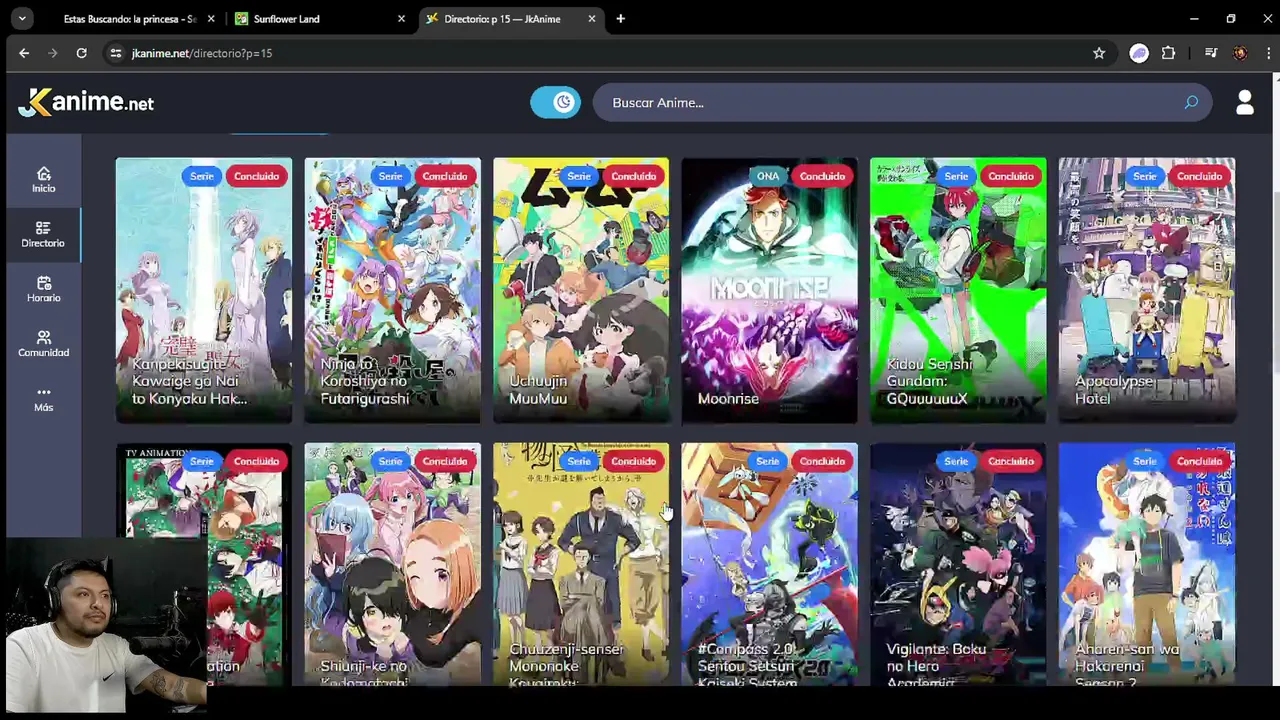The height and width of the screenshot is (720, 1280).
Task: Open the Chrome profile avatar
Action: point(1240,53)
